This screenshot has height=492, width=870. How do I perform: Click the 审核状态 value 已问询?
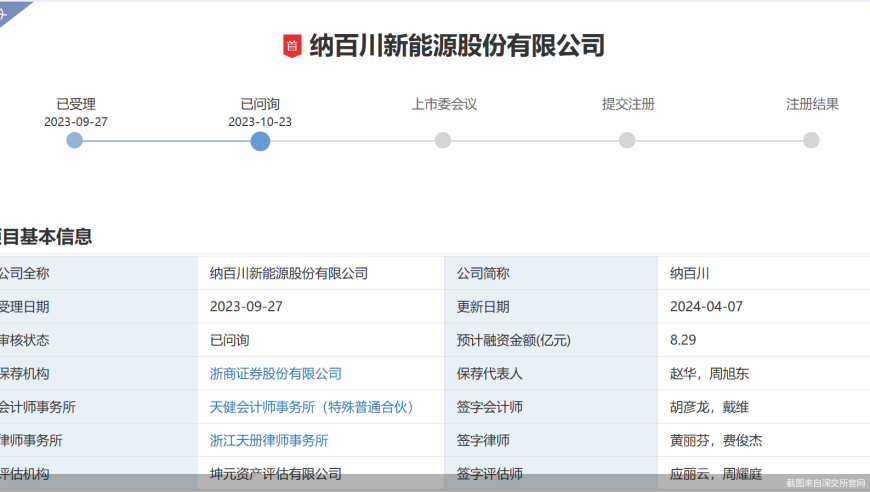click(x=230, y=340)
